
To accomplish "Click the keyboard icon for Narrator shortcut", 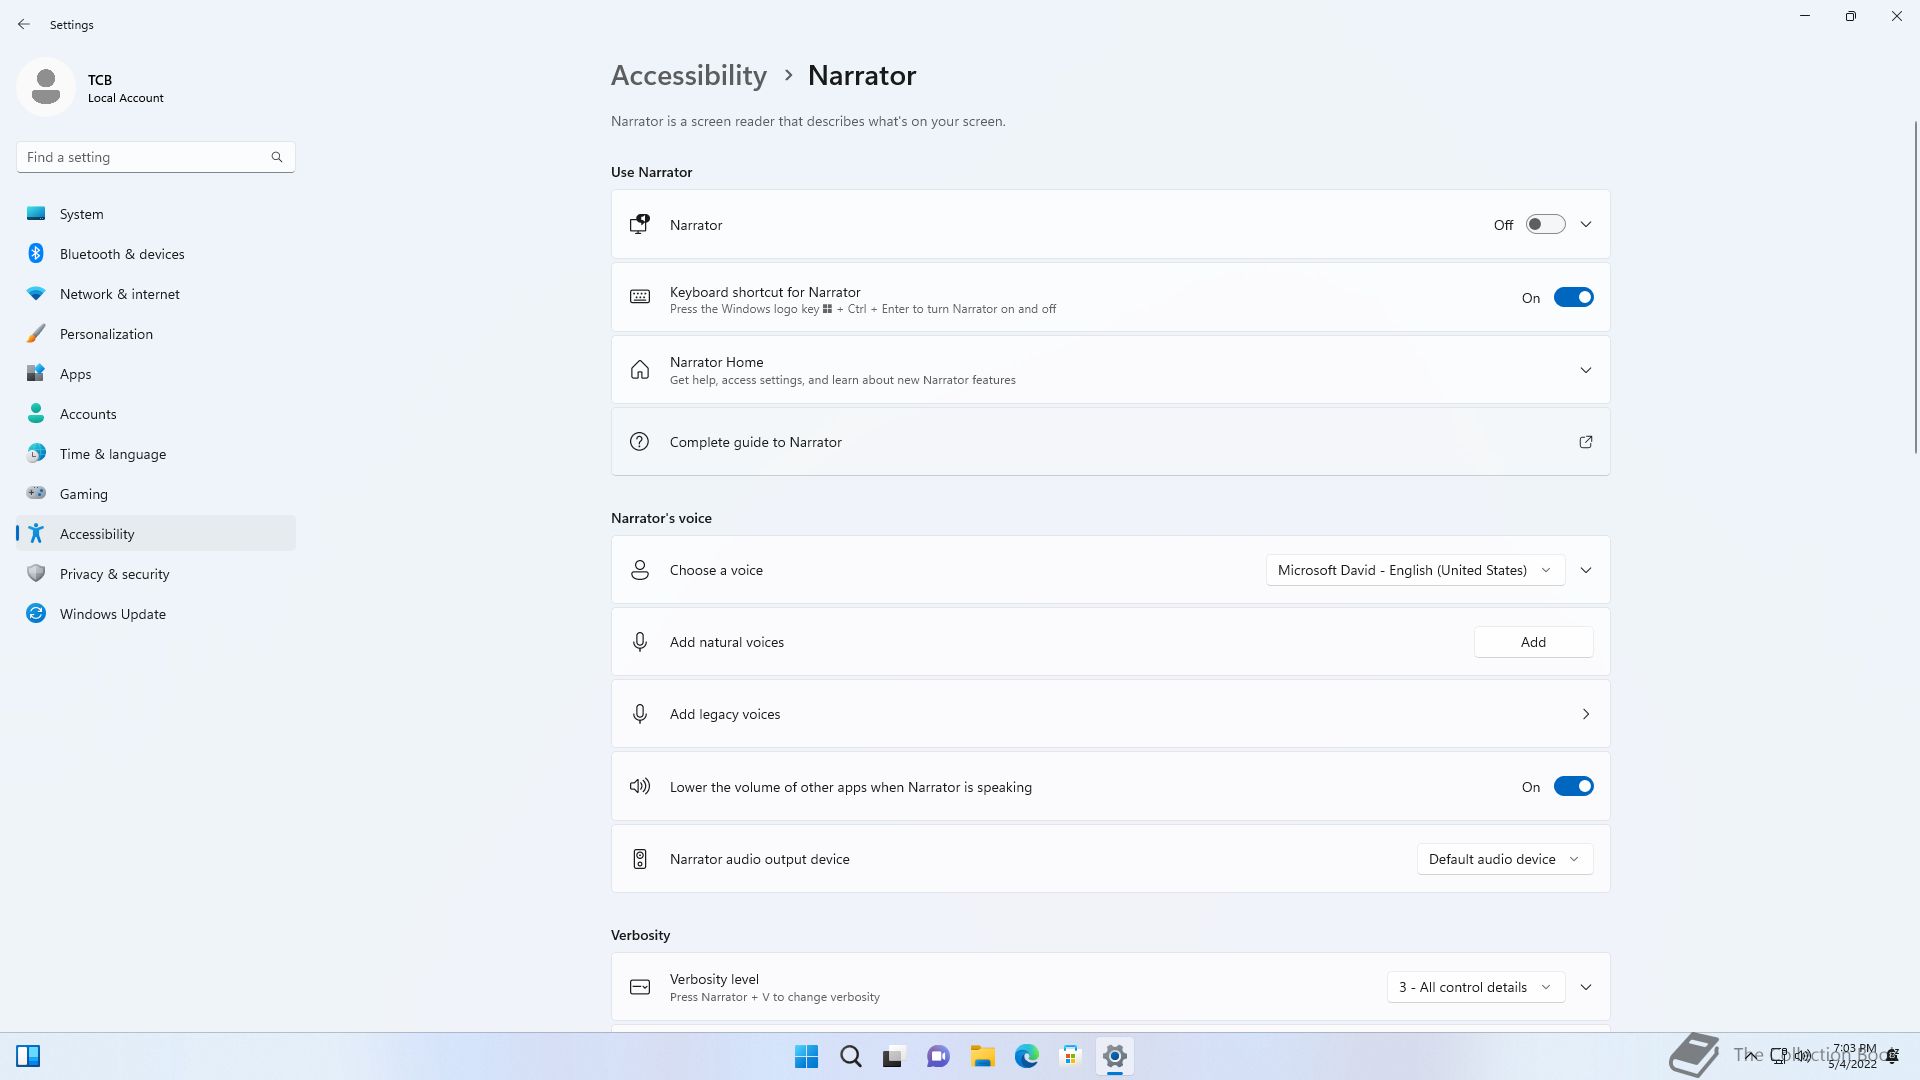I will click(x=640, y=297).
